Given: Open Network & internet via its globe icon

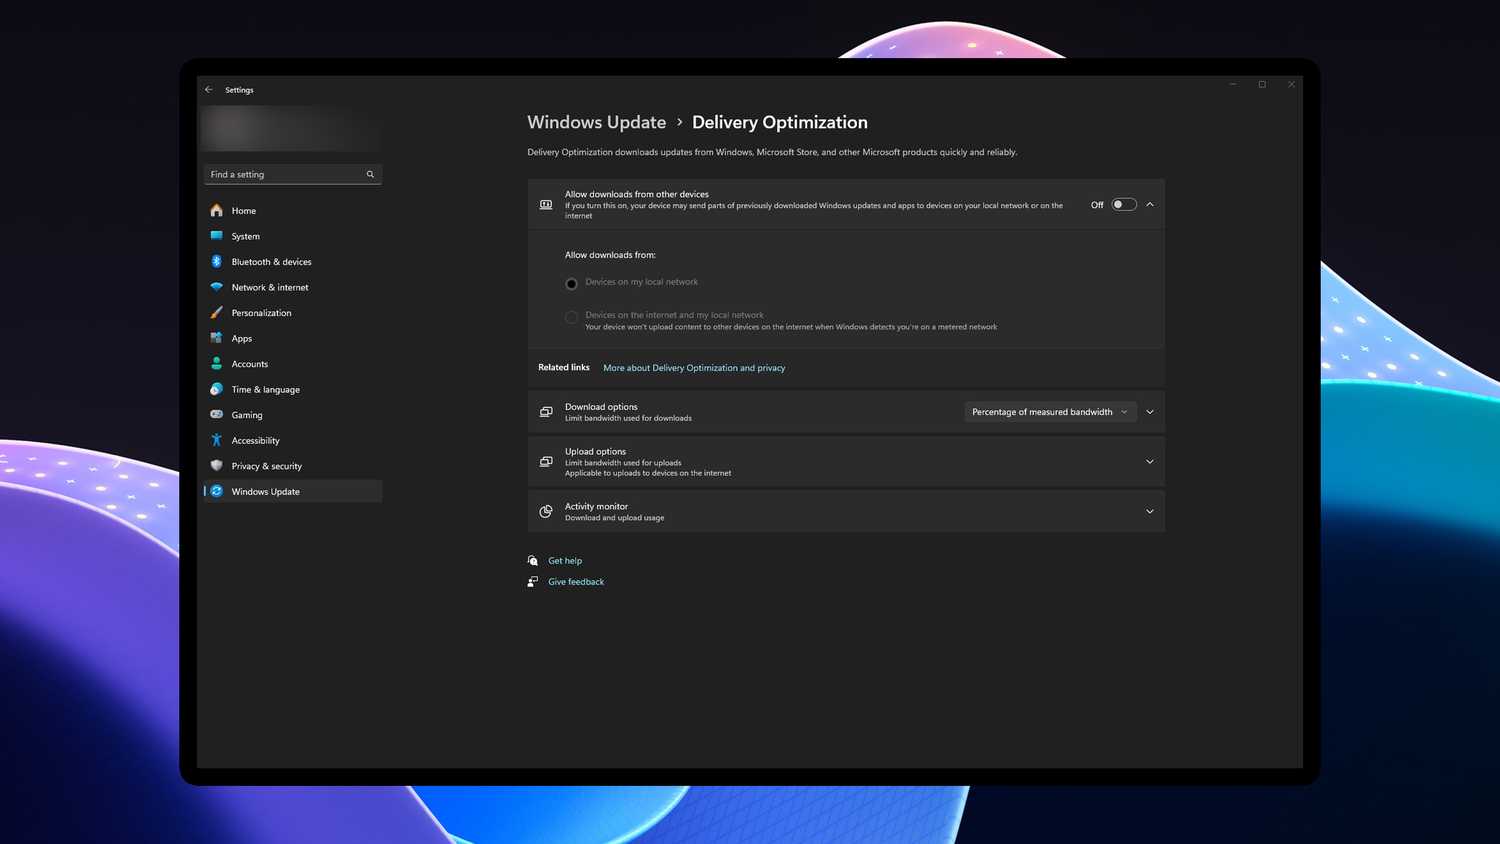Looking at the screenshot, I should 216,287.
